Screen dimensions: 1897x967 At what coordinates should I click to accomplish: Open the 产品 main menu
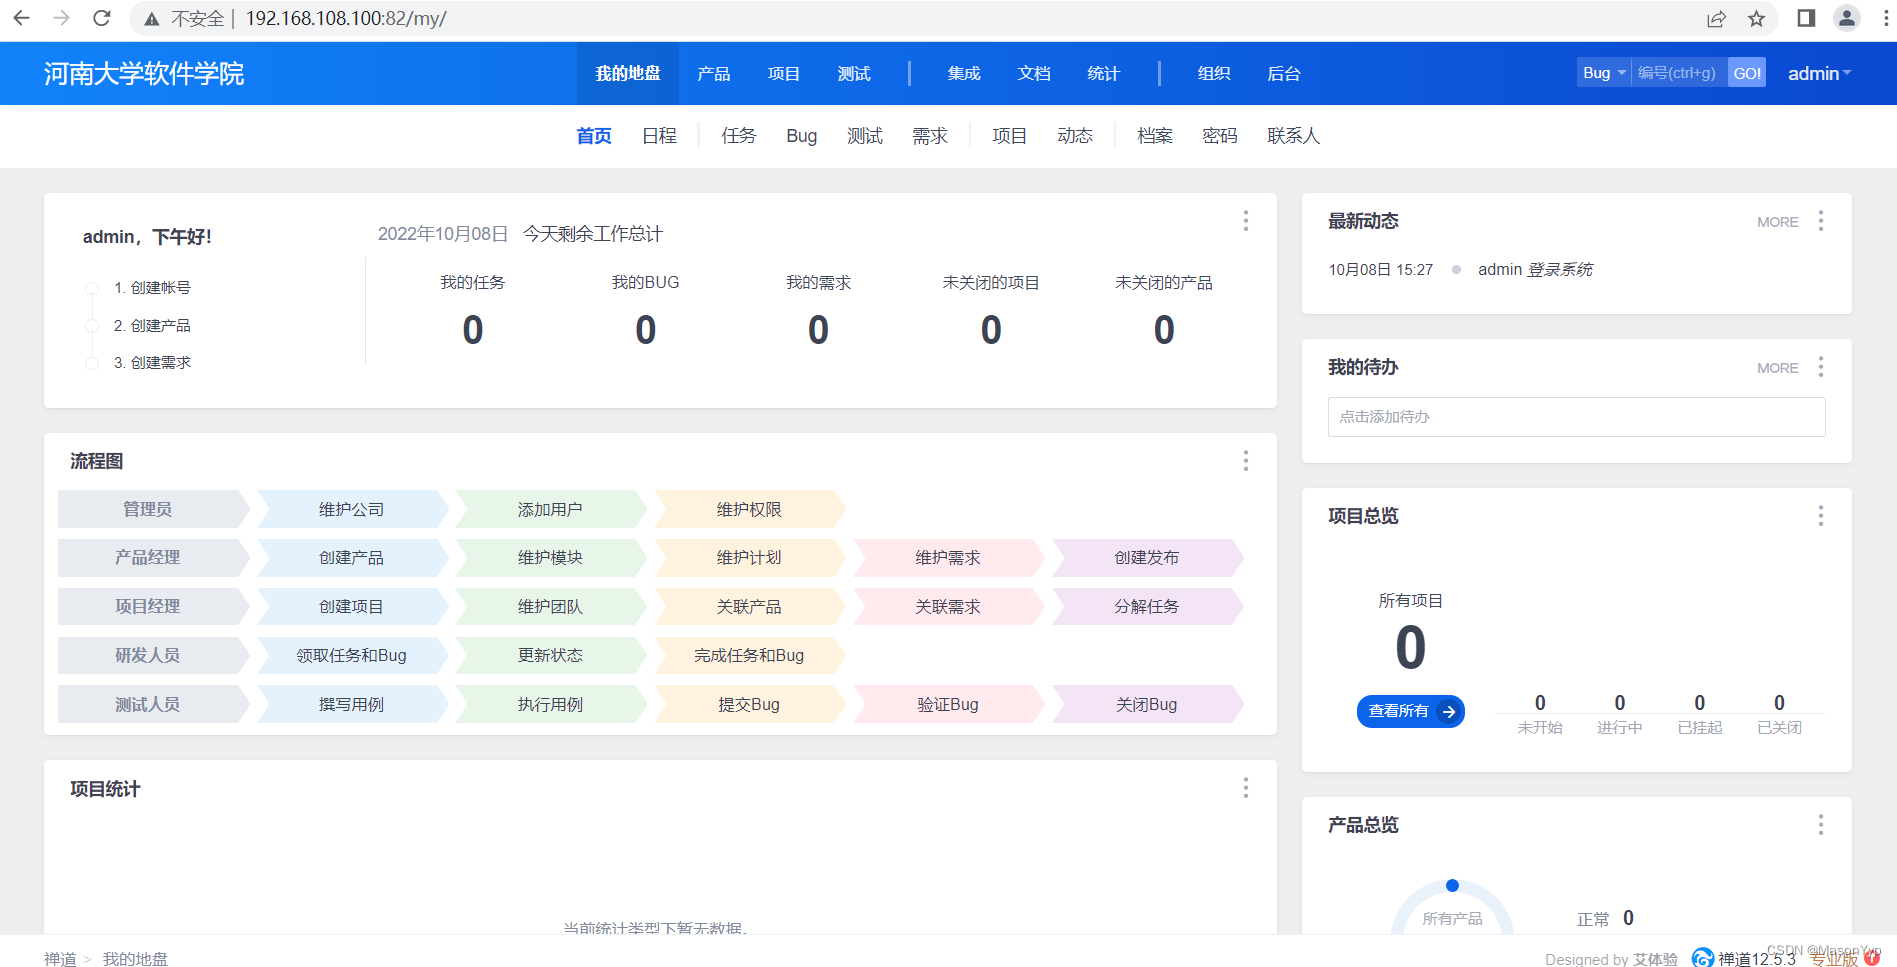pos(714,73)
